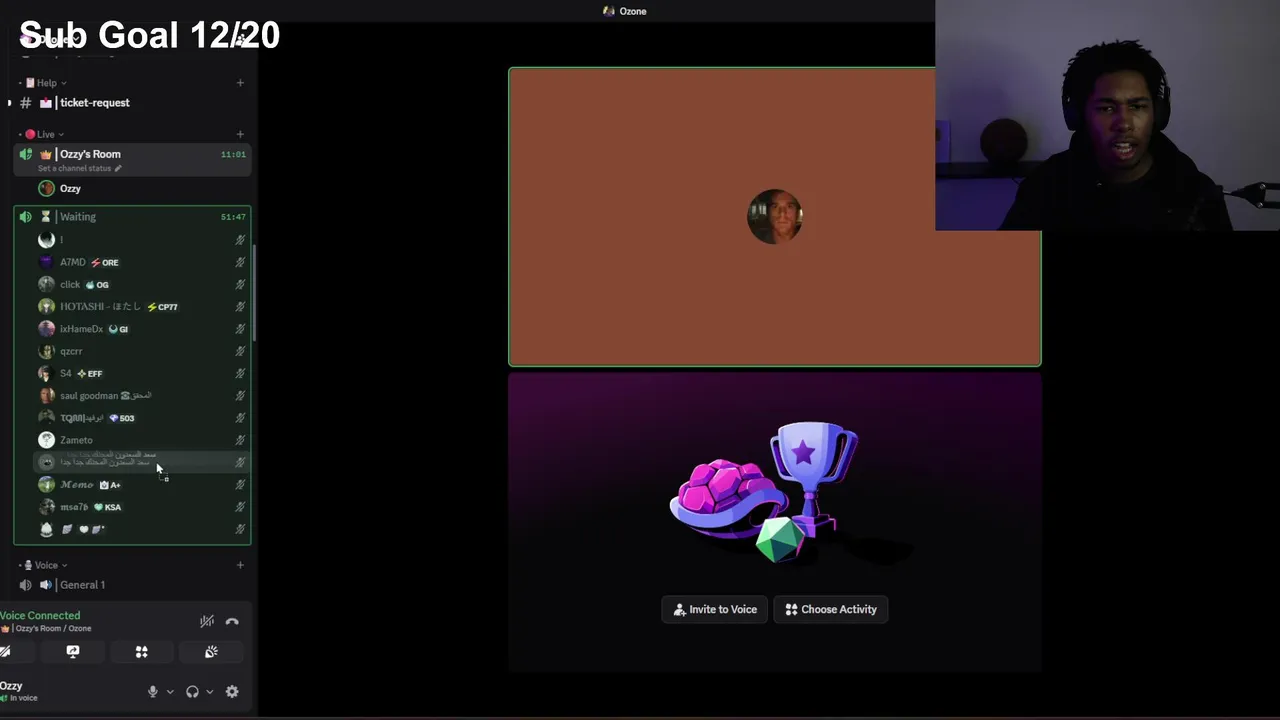The width and height of the screenshot is (1280, 720).
Task: Click the speaker icon of Waiting channel
Action: click(x=25, y=217)
